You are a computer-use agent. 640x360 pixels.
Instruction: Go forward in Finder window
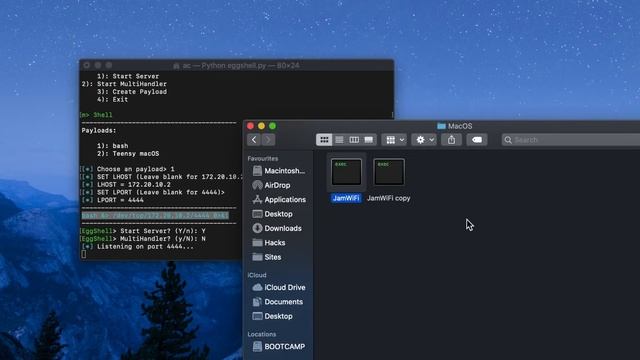tap(268, 140)
